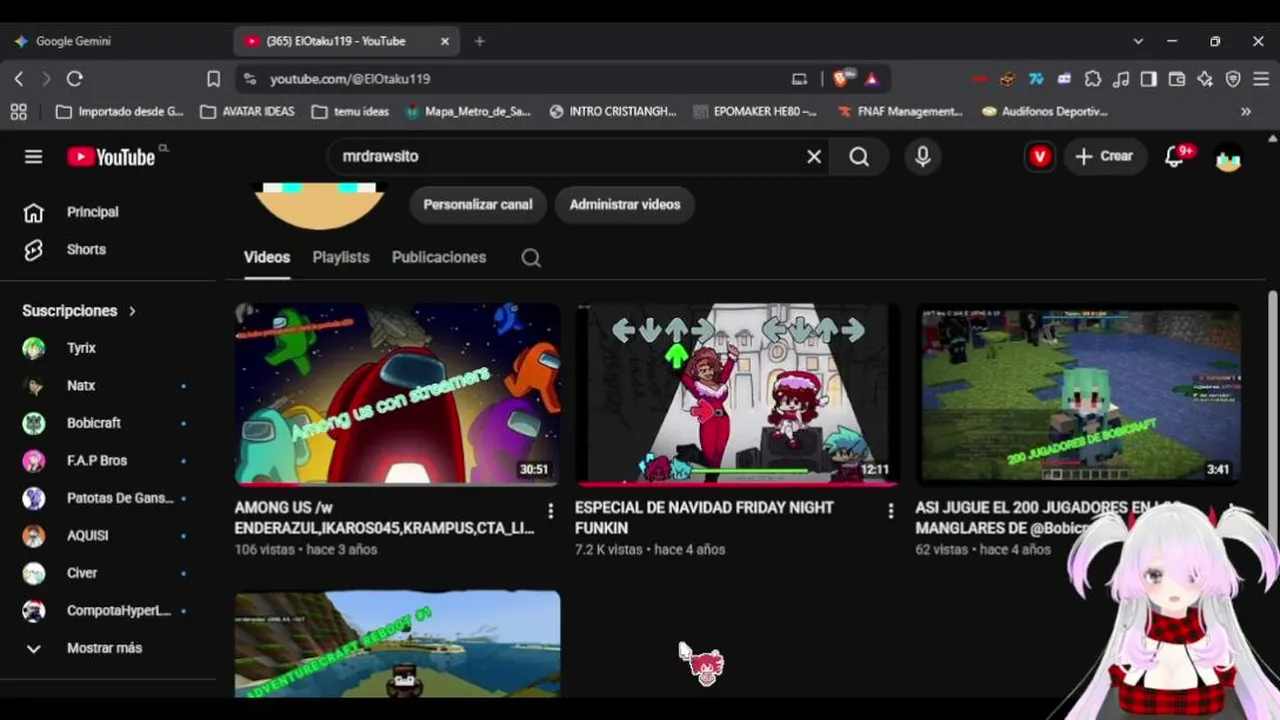The image size is (1280, 720).
Task: Open the tab search dropdown arrow
Action: 1138,41
